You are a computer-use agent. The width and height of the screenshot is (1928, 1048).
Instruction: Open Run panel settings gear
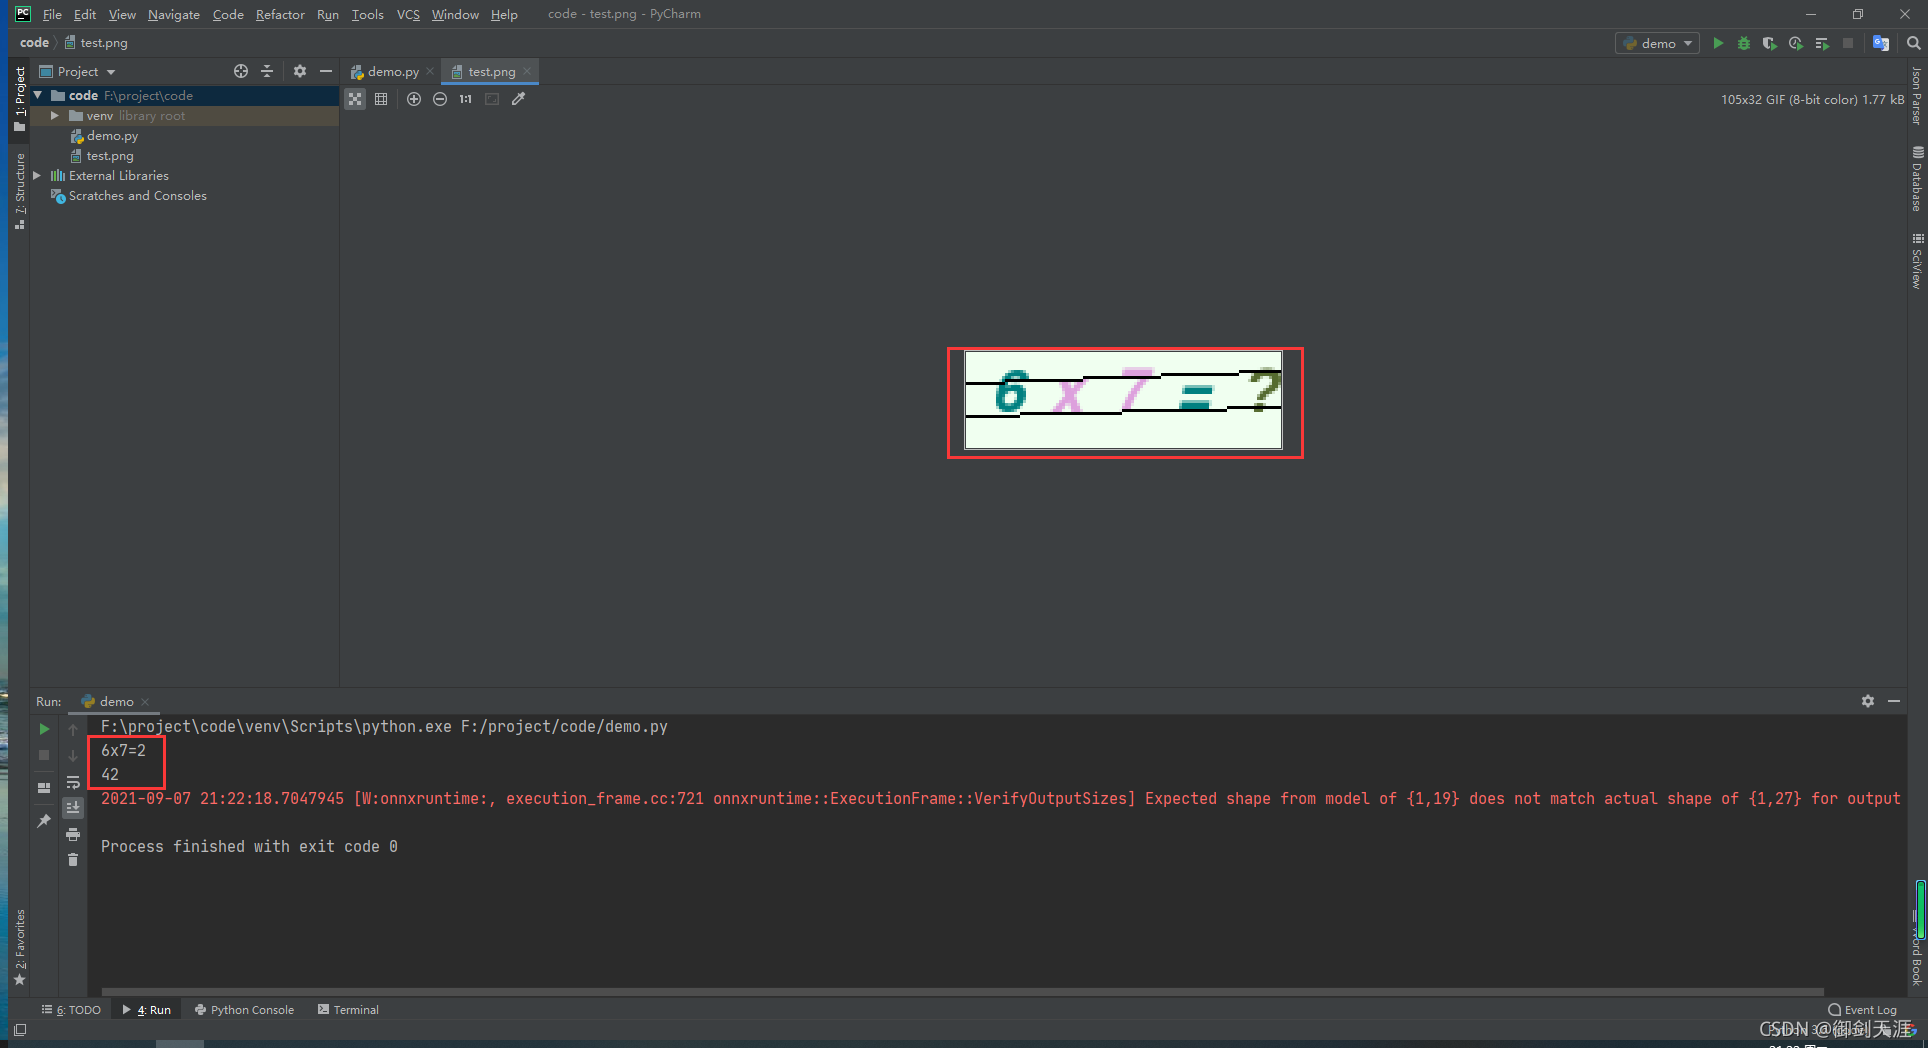pos(1868,701)
